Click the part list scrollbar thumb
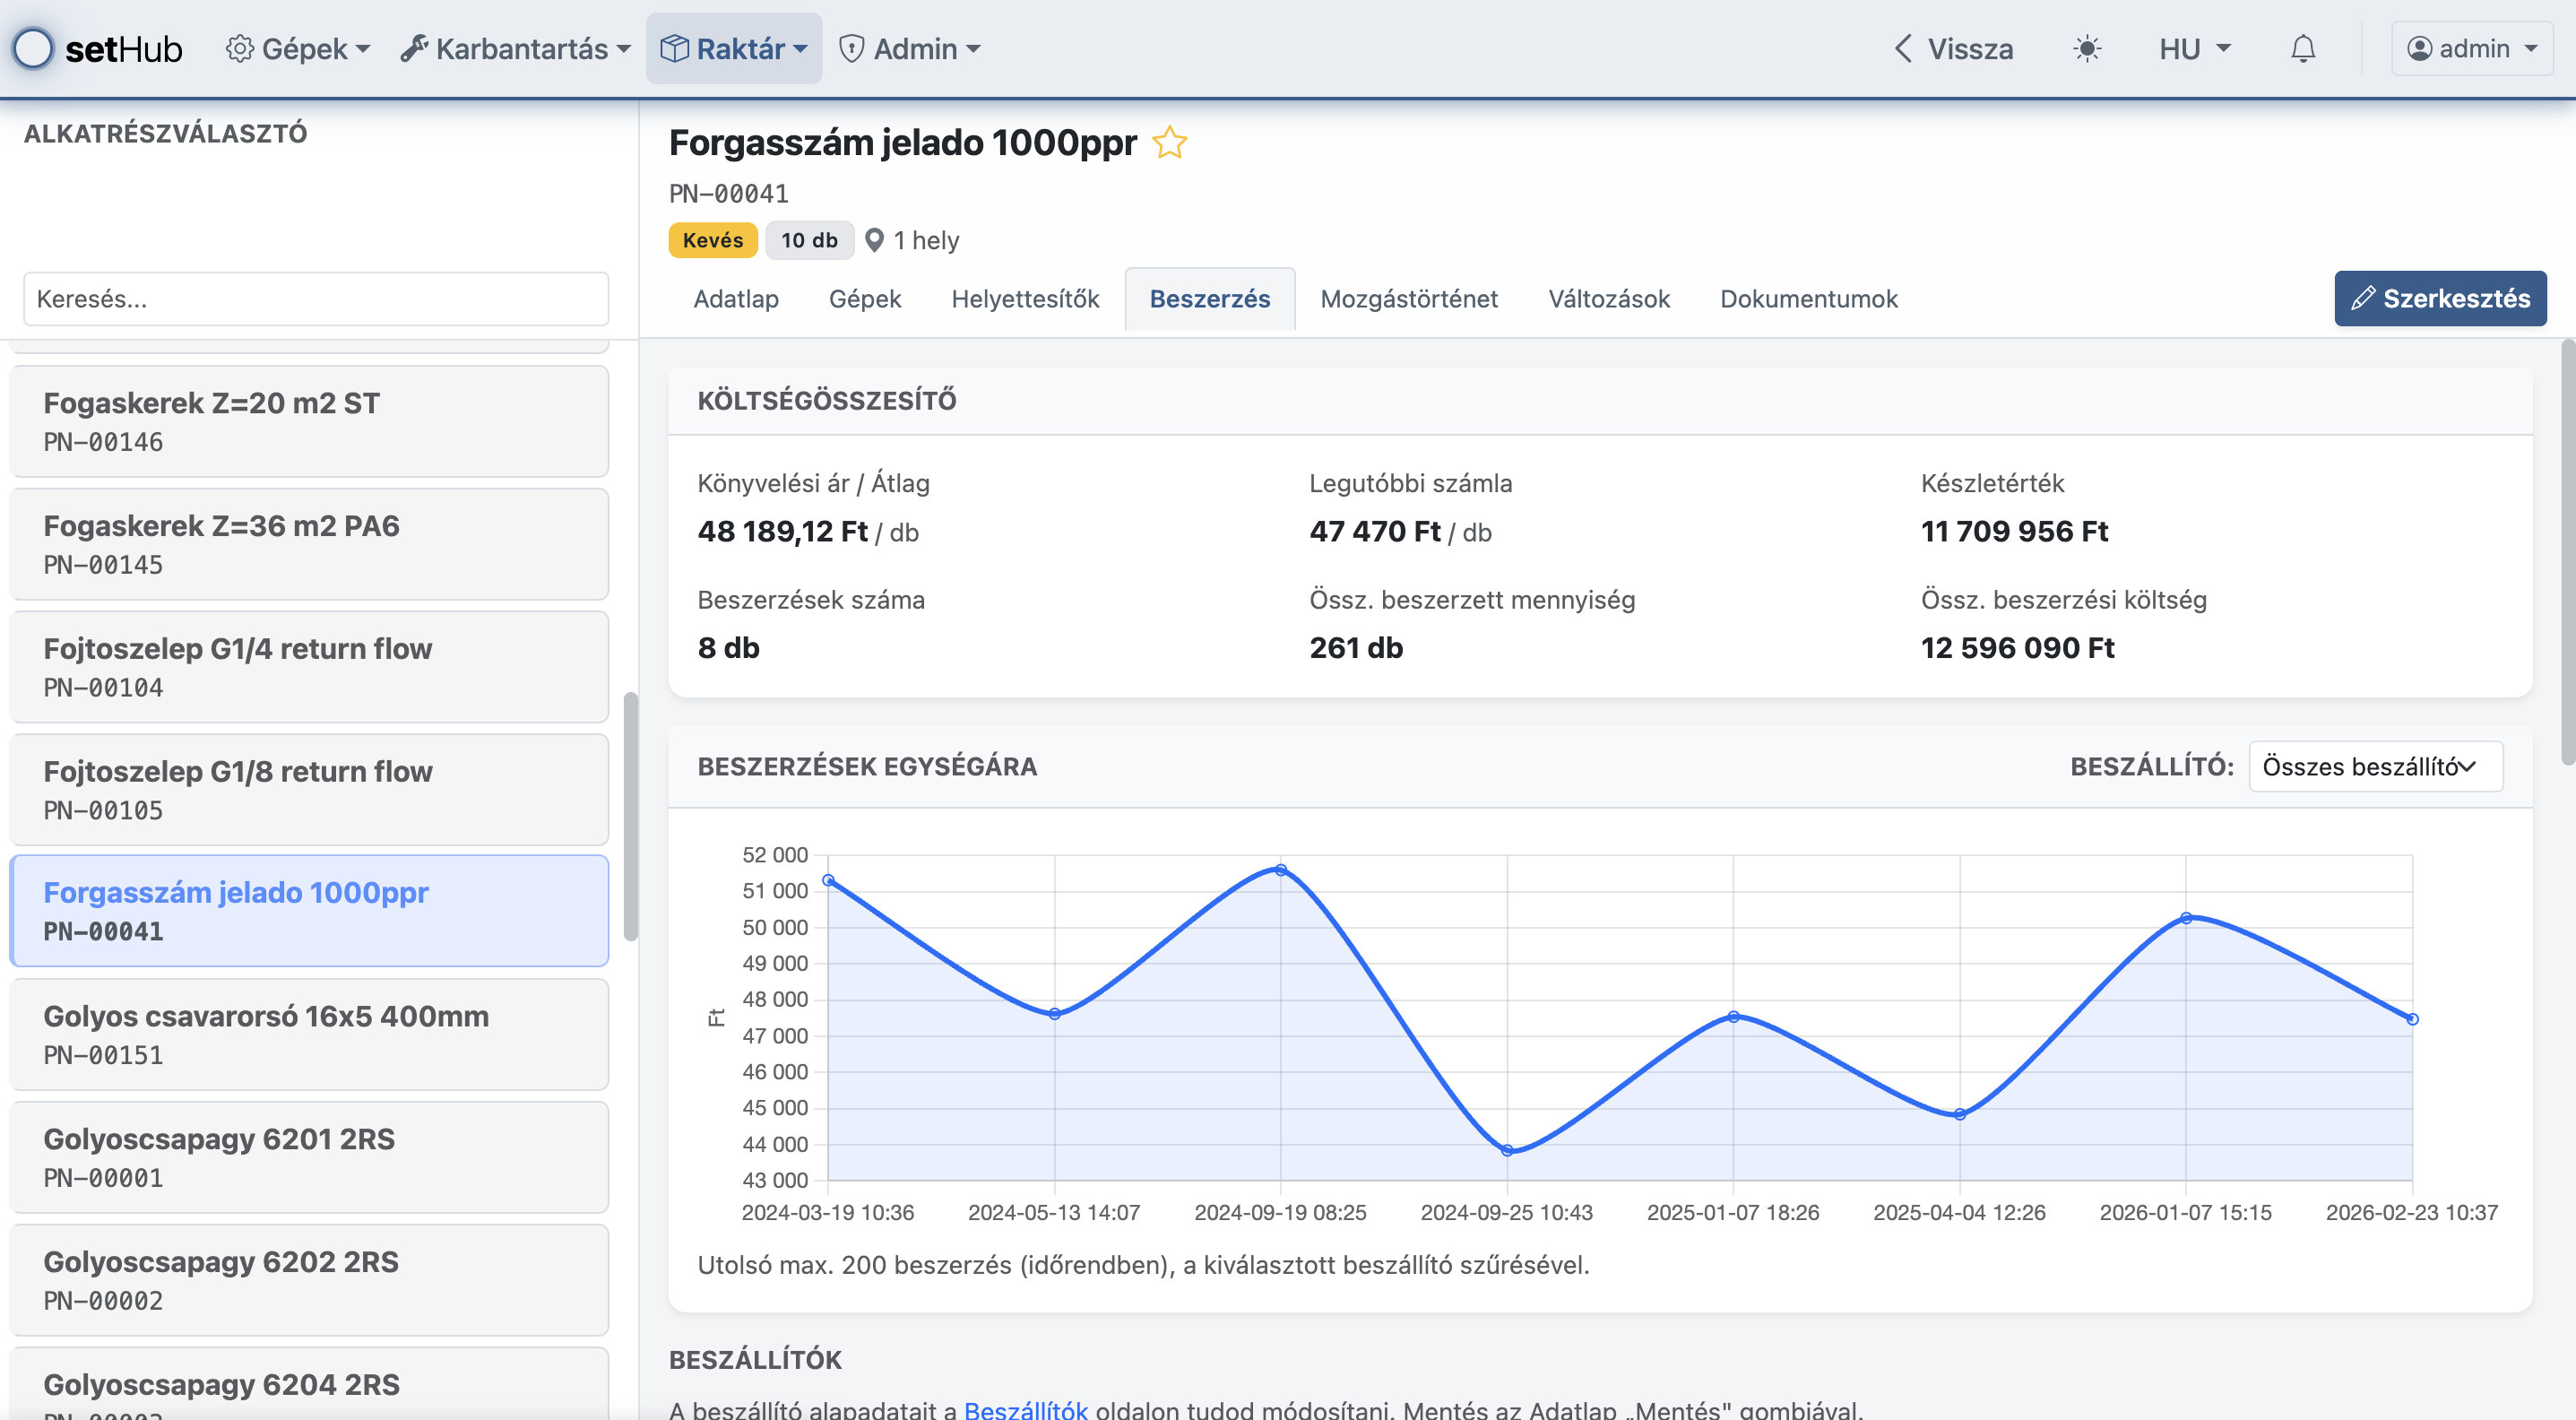The height and width of the screenshot is (1420, 2576). coord(630,815)
